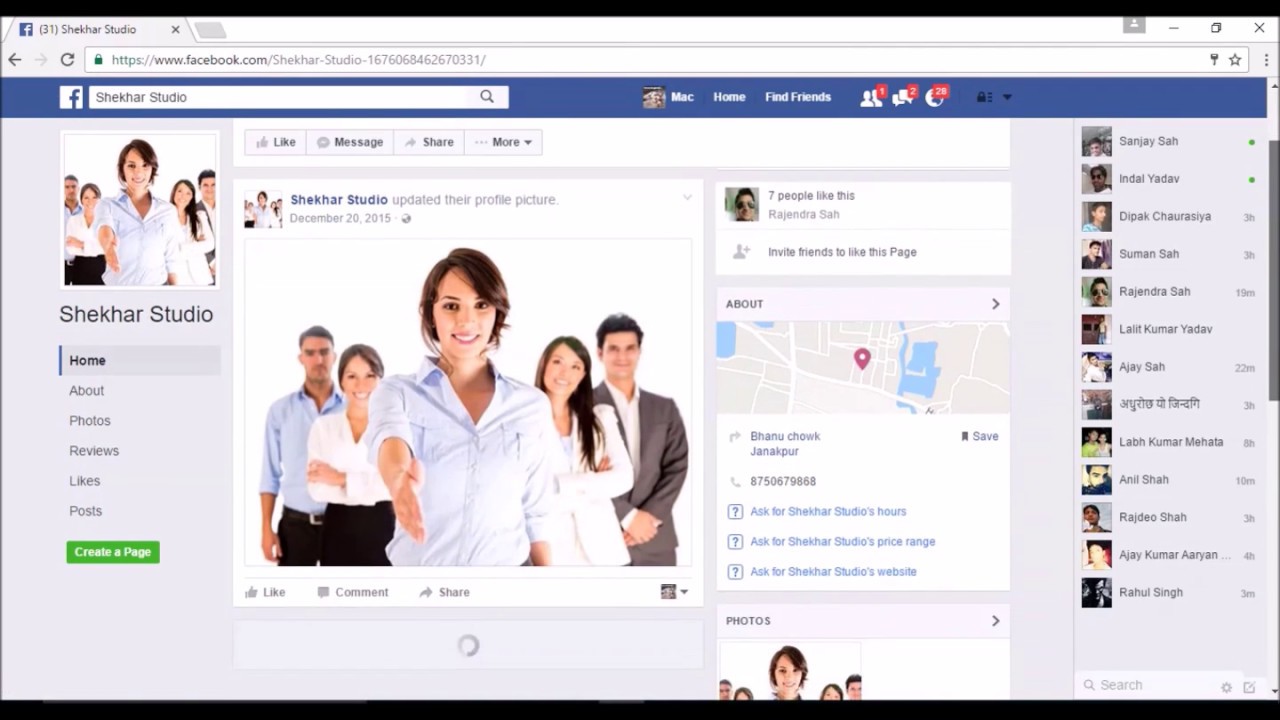
Task: Bookmark page with star icon
Action: tap(1235, 60)
